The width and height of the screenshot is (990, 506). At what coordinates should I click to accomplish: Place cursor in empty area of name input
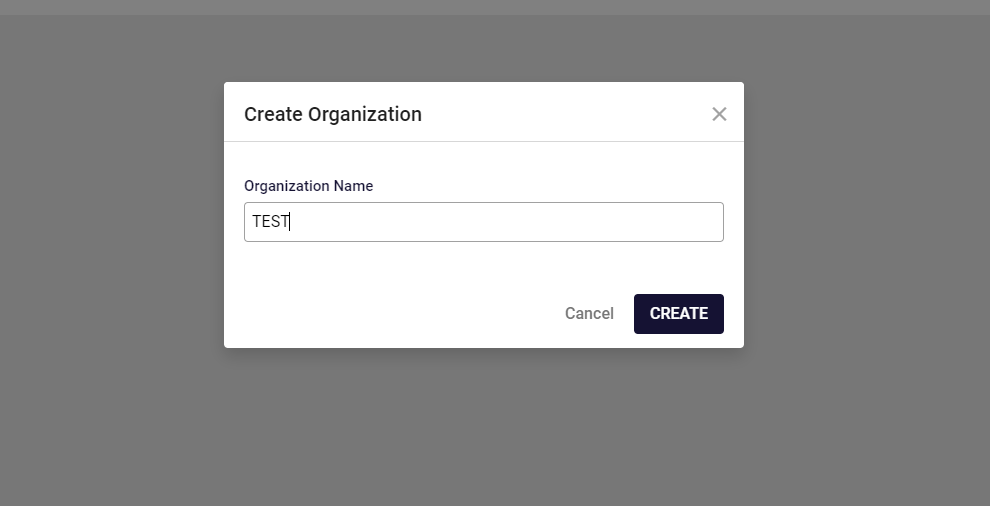500,222
